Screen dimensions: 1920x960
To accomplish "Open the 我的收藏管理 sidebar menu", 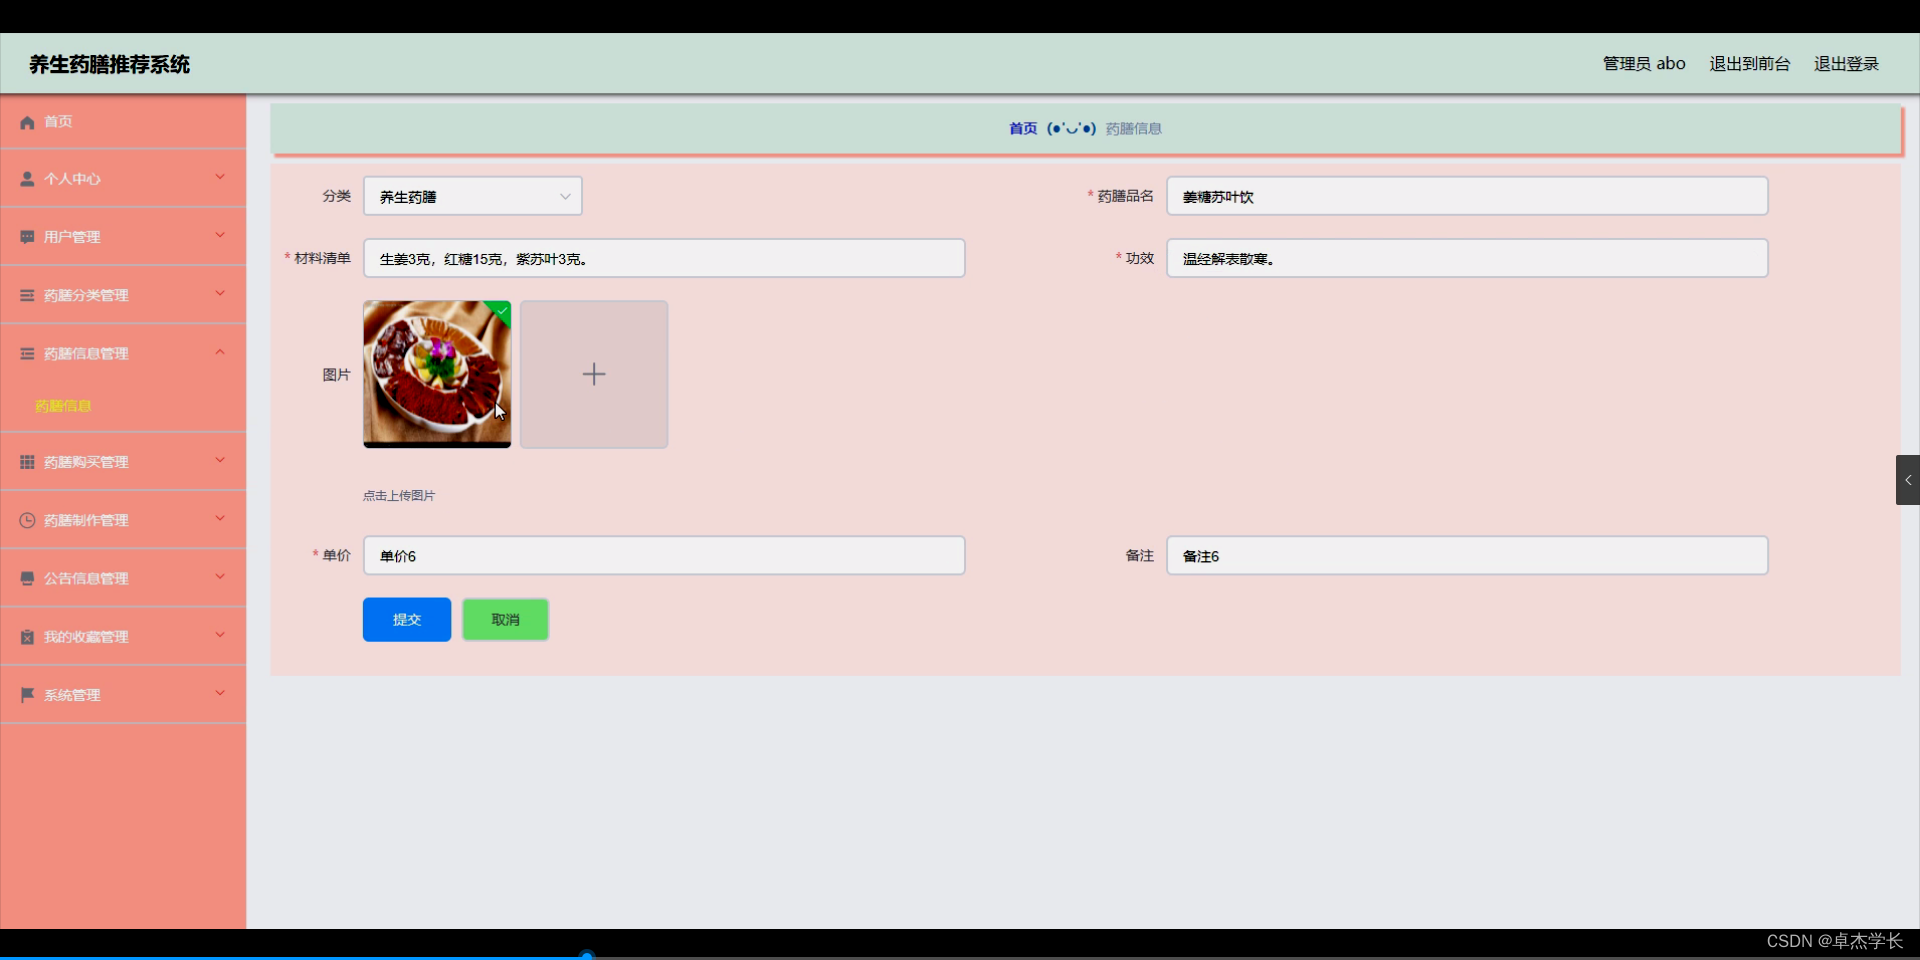I will [123, 637].
